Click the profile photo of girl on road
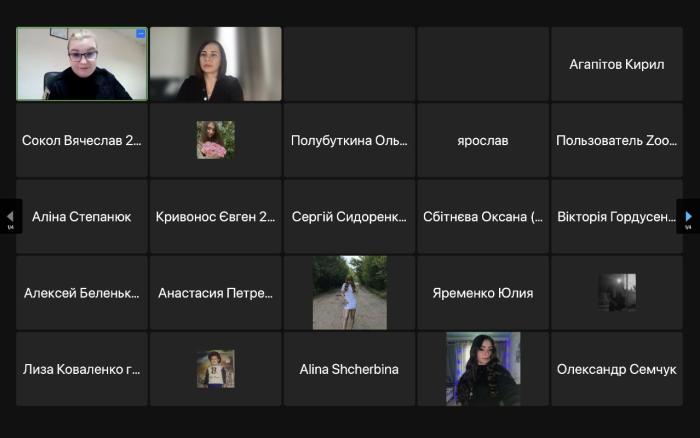This screenshot has width=700, height=438. point(349,293)
